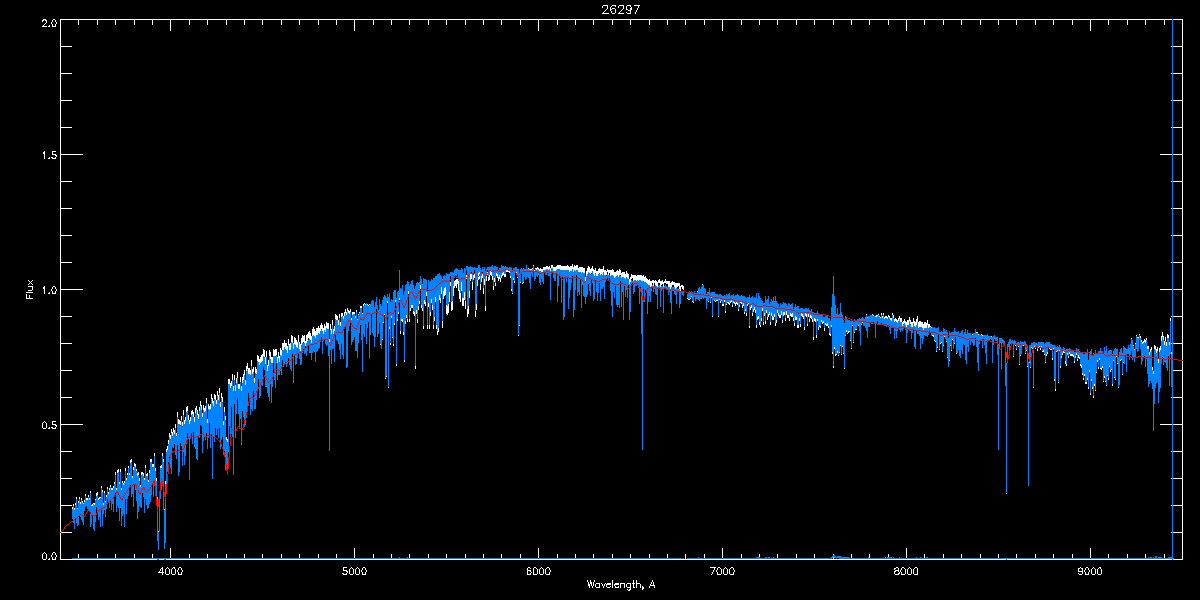Click the Flux axis label
This screenshot has width=1200, height=600.
click(x=30, y=290)
